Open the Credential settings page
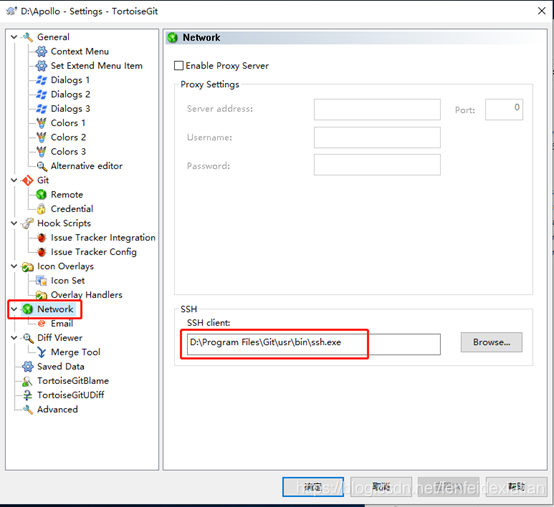The image size is (554, 507). click(72, 209)
